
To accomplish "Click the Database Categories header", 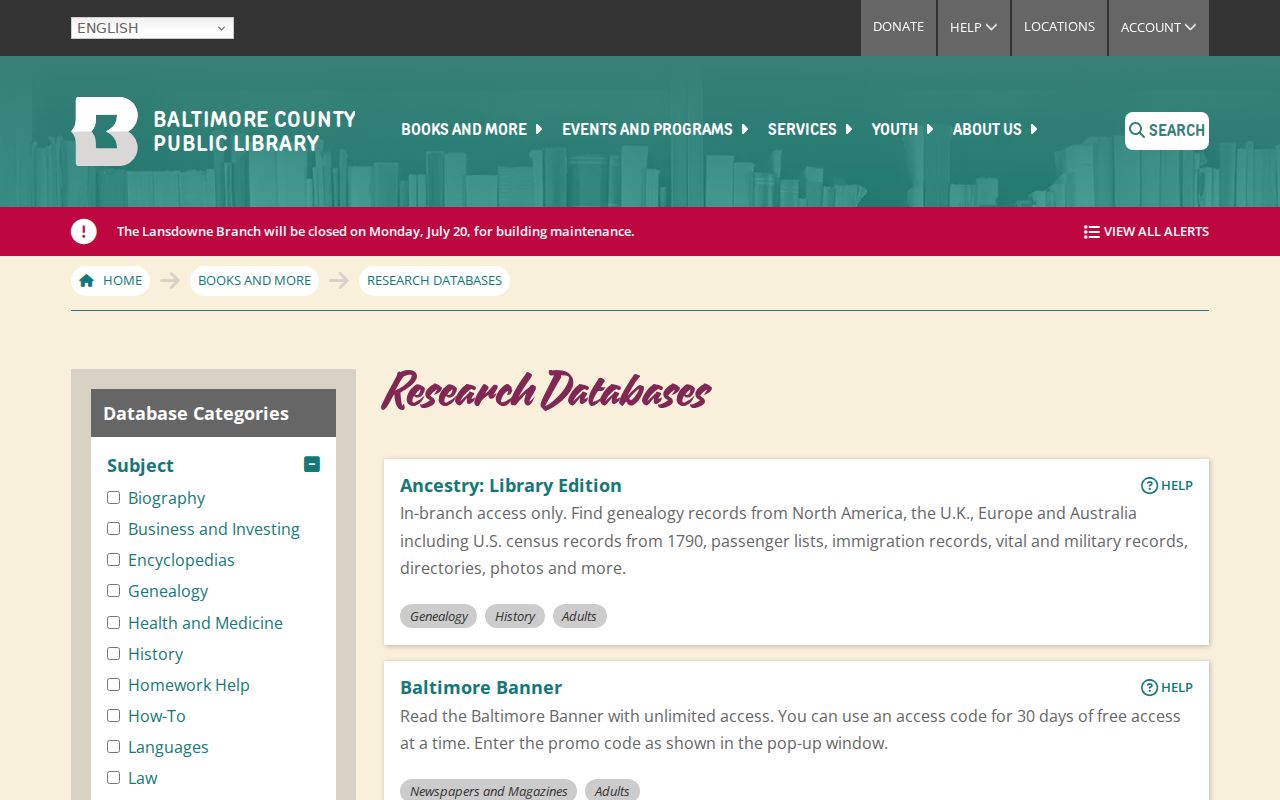I will (x=213, y=413).
